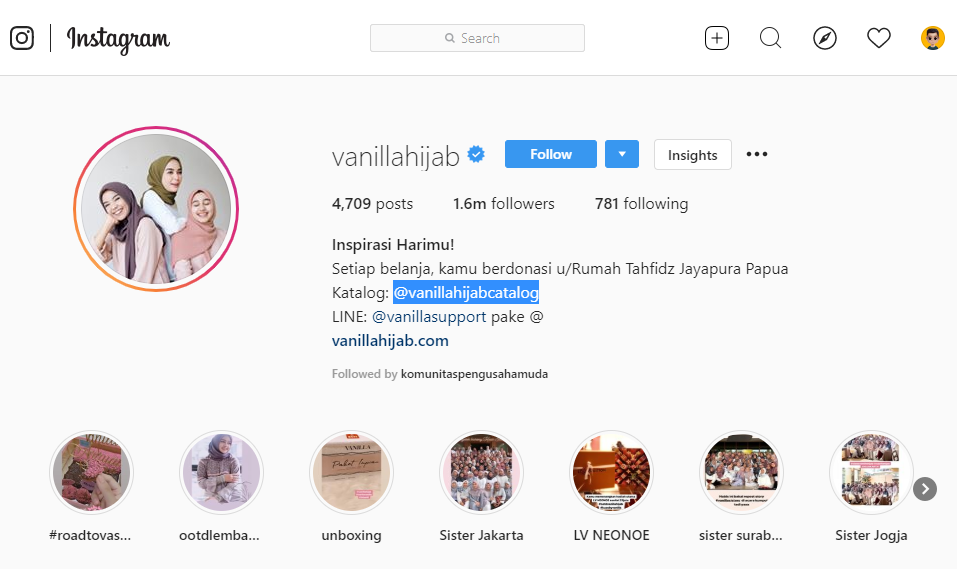Open the @vanillasupport mention link

click(429, 316)
